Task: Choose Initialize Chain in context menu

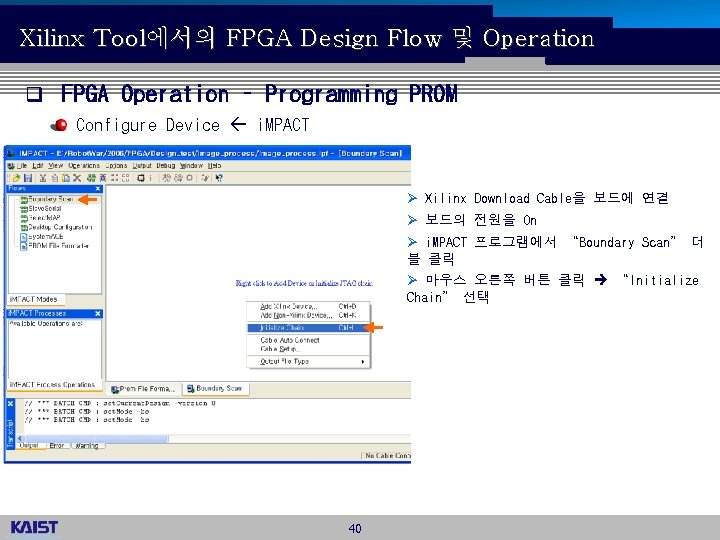Action: [x=308, y=328]
